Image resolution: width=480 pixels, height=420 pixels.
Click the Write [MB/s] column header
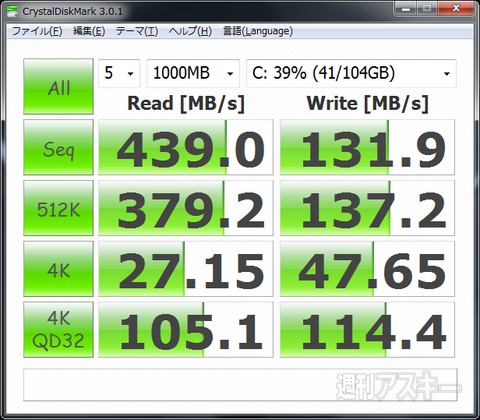tap(367, 103)
